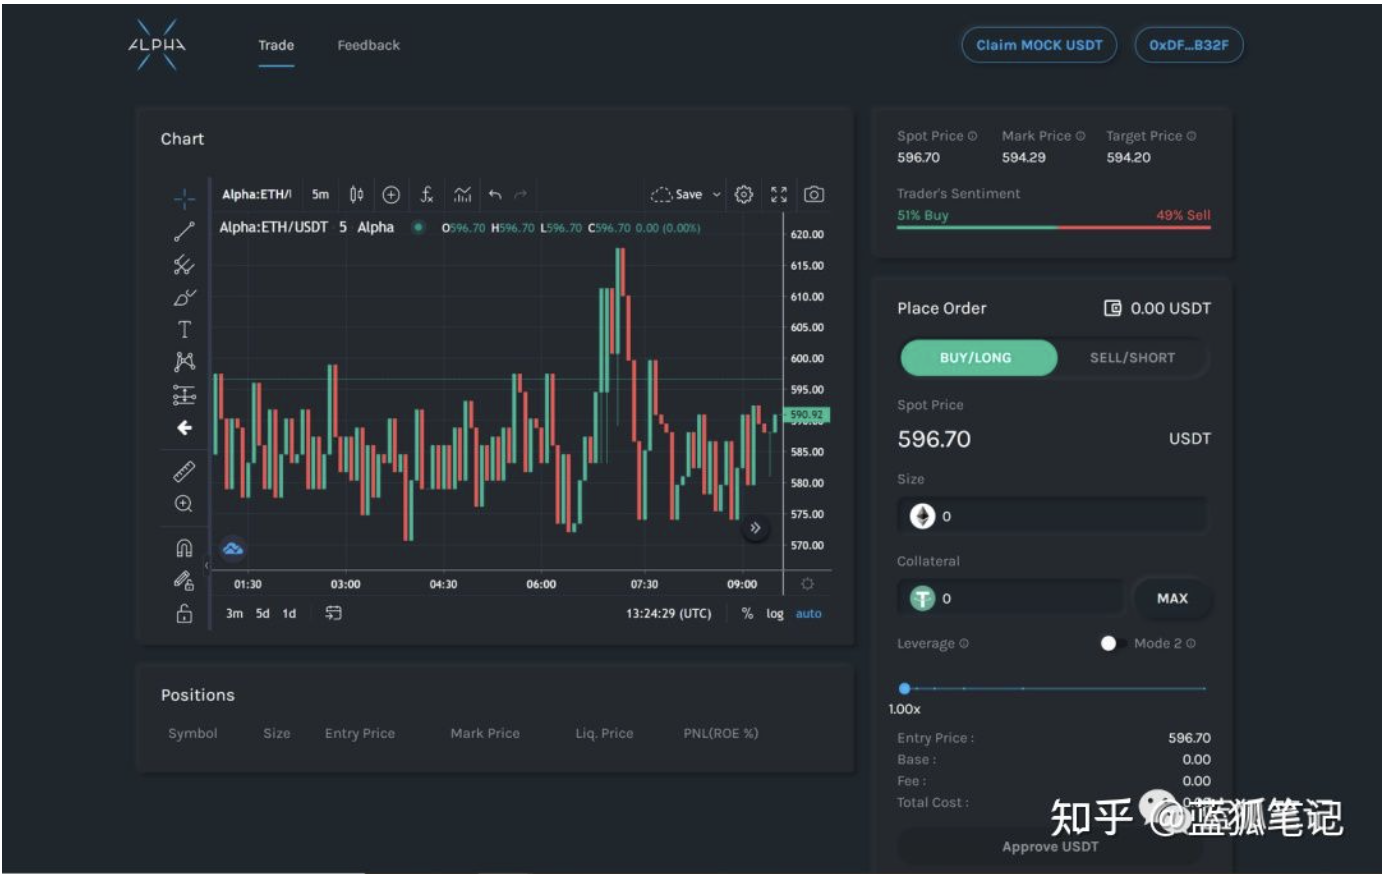Toggle magnet mode on chart
1384x874 pixels.
tap(184, 548)
